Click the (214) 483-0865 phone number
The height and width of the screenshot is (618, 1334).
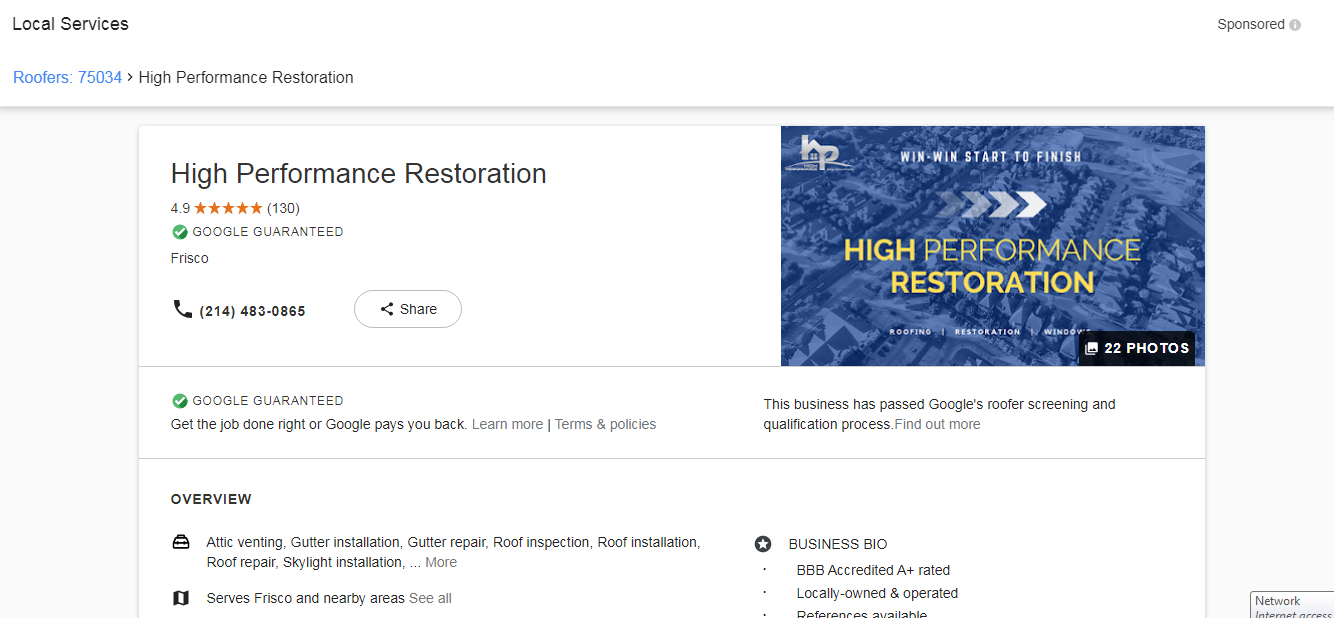click(252, 311)
